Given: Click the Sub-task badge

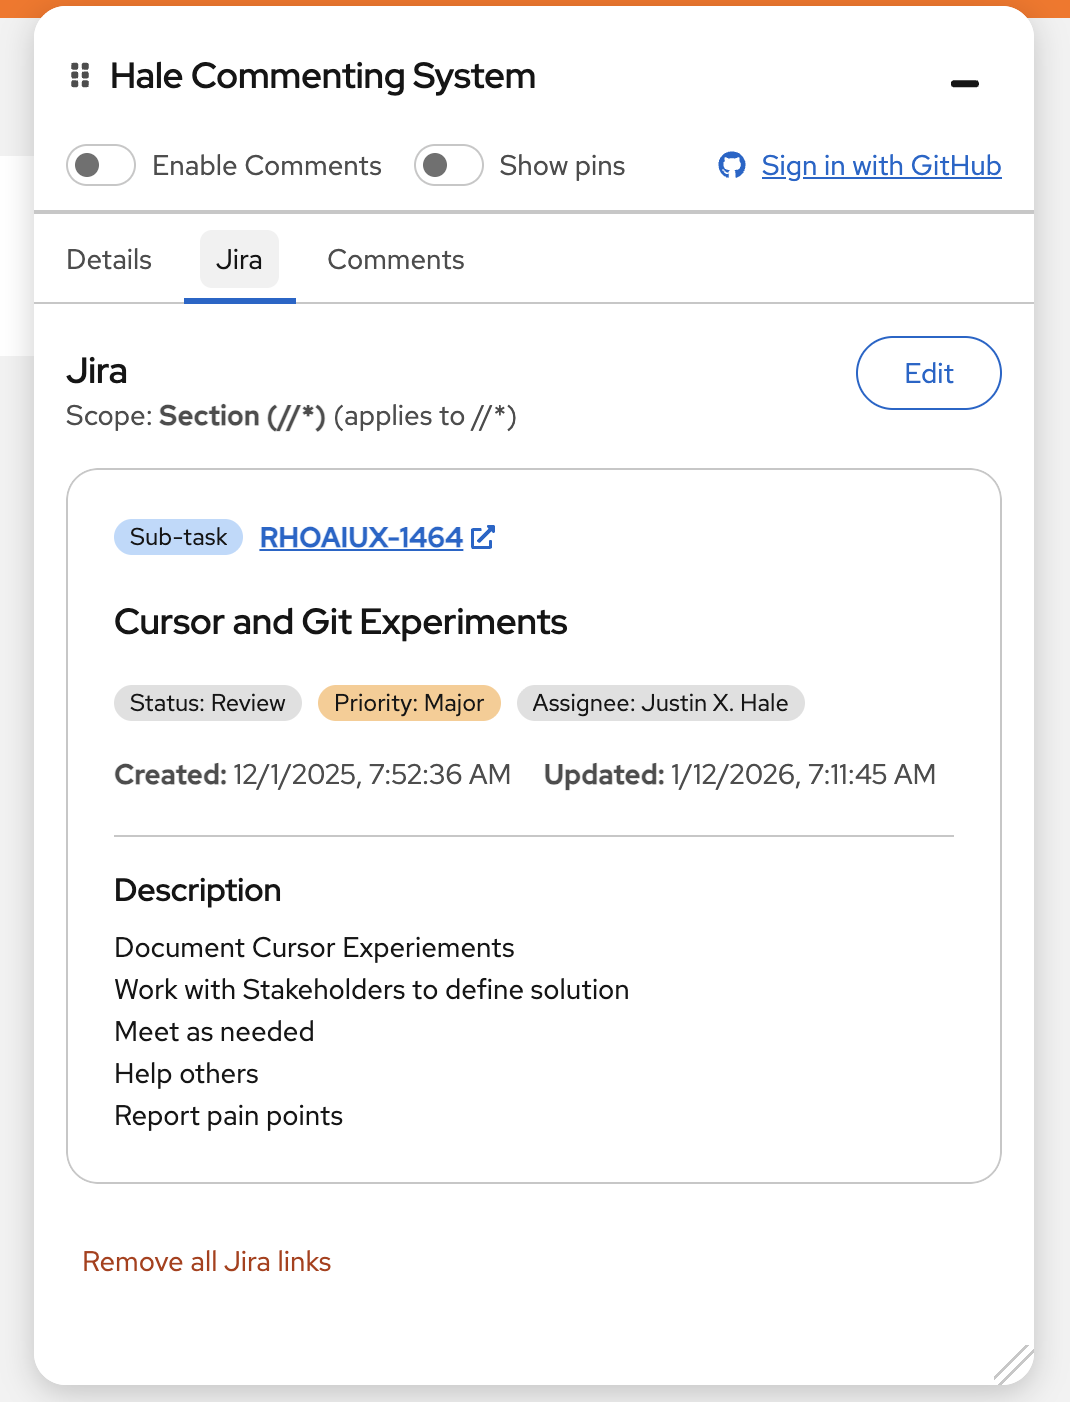Looking at the screenshot, I should coord(178,537).
